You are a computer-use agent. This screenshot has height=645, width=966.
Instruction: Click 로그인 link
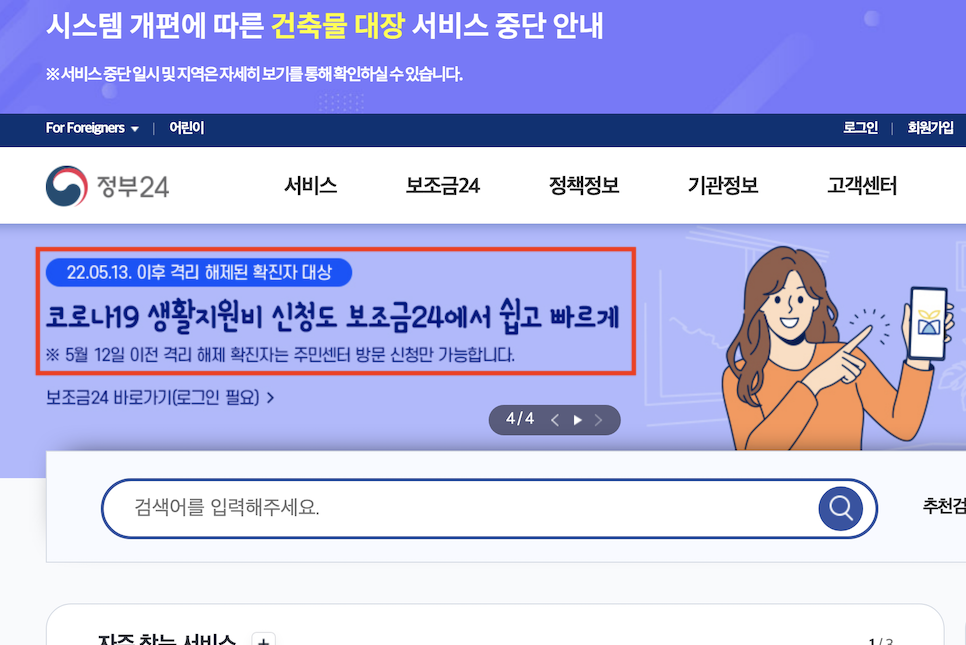click(x=860, y=128)
